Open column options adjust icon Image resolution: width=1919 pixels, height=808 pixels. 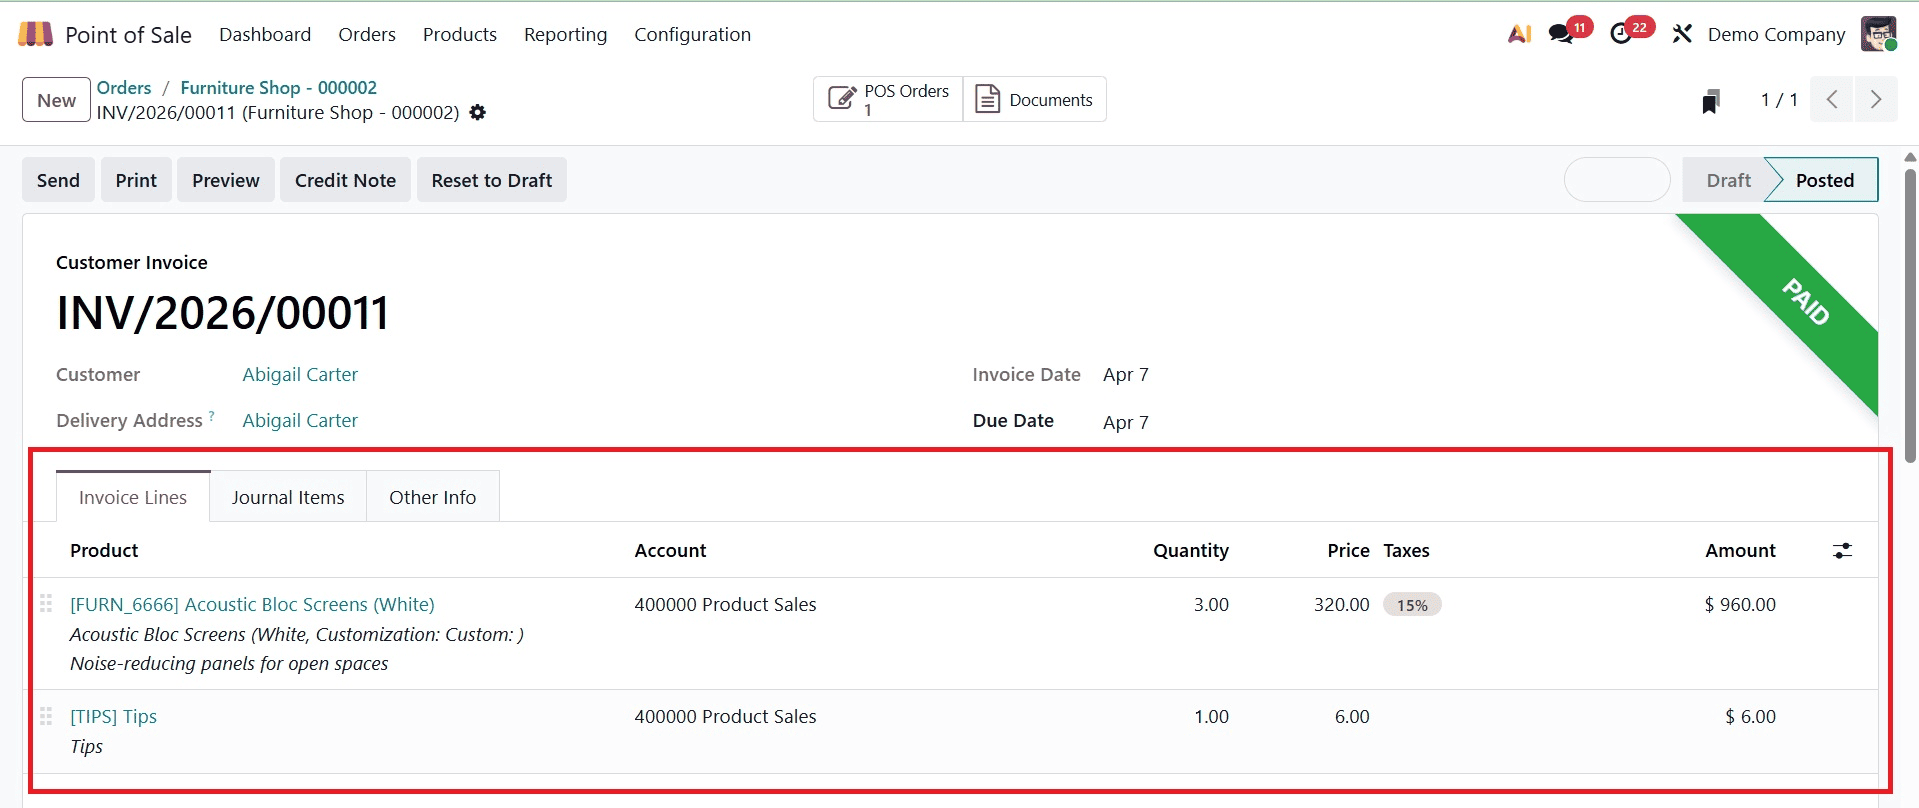[1842, 551]
